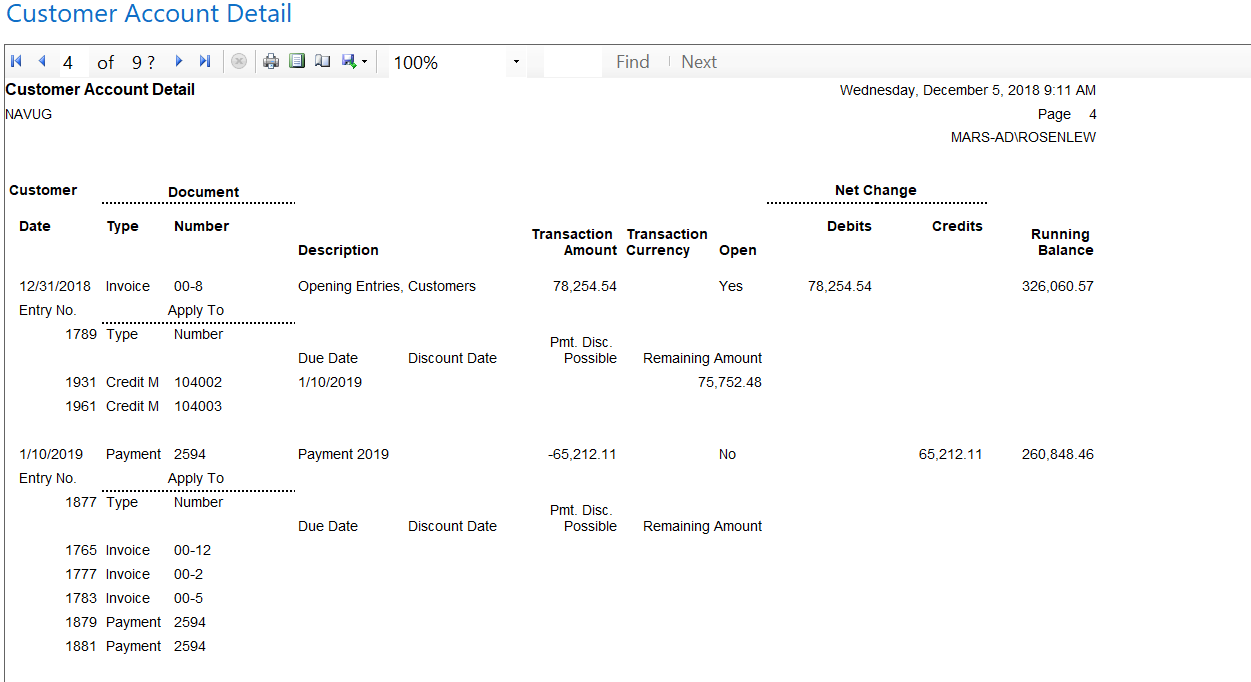Image resolution: width=1251 pixels, height=682 pixels.
Task: Jump to the last report page
Action: click(205, 62)
